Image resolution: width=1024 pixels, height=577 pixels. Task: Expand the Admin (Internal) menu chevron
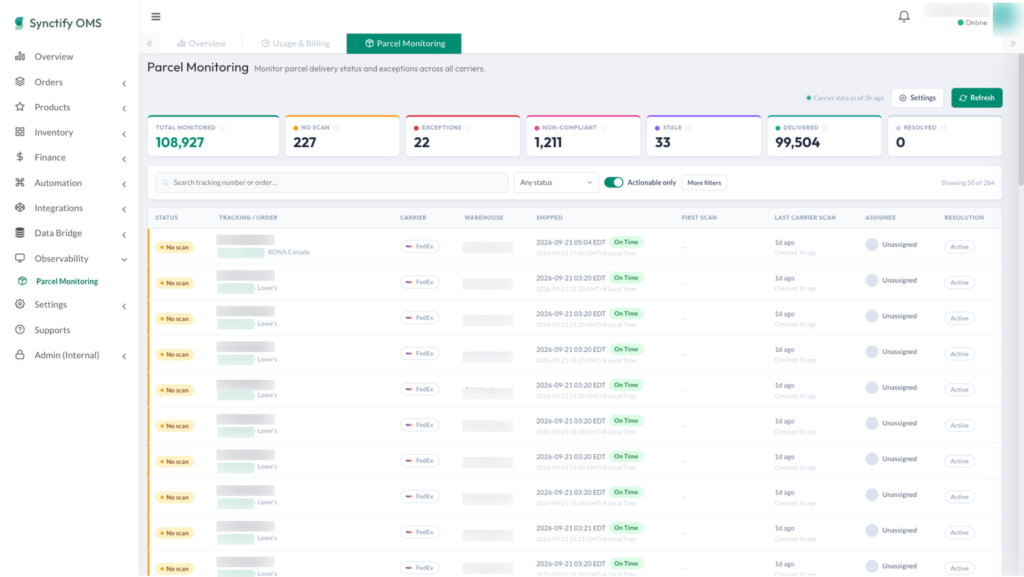[124, 356]
